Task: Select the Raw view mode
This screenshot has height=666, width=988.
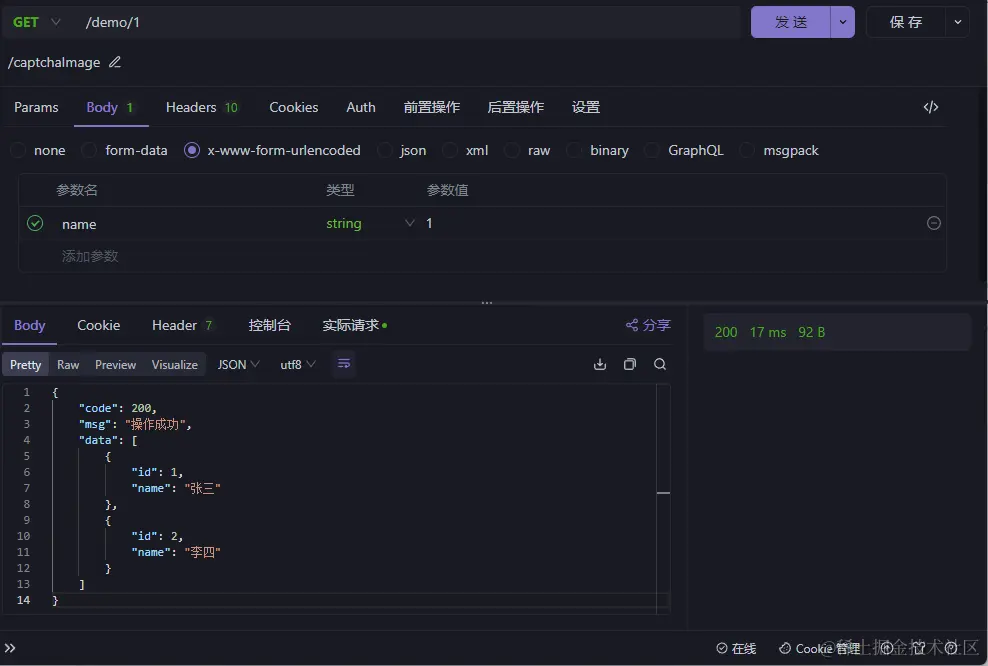Action: [68, 364]
